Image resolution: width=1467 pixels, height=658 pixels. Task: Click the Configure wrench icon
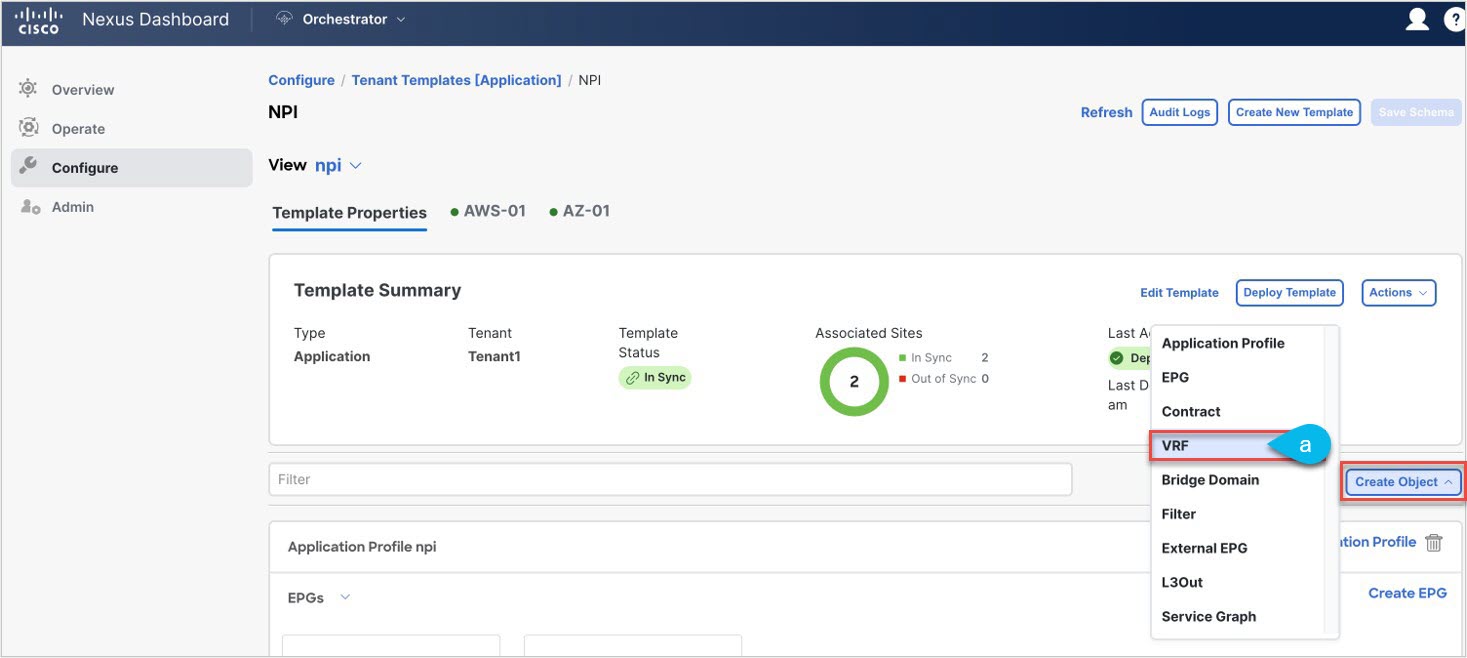28,167
